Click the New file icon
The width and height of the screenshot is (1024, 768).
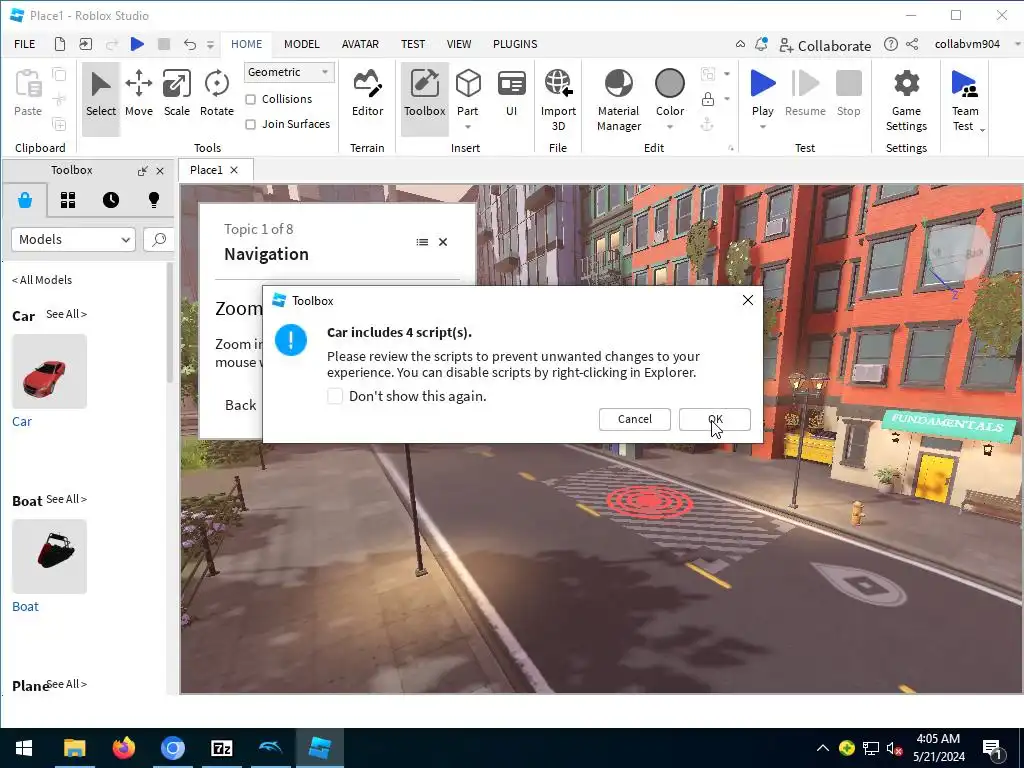pos(59,44)
